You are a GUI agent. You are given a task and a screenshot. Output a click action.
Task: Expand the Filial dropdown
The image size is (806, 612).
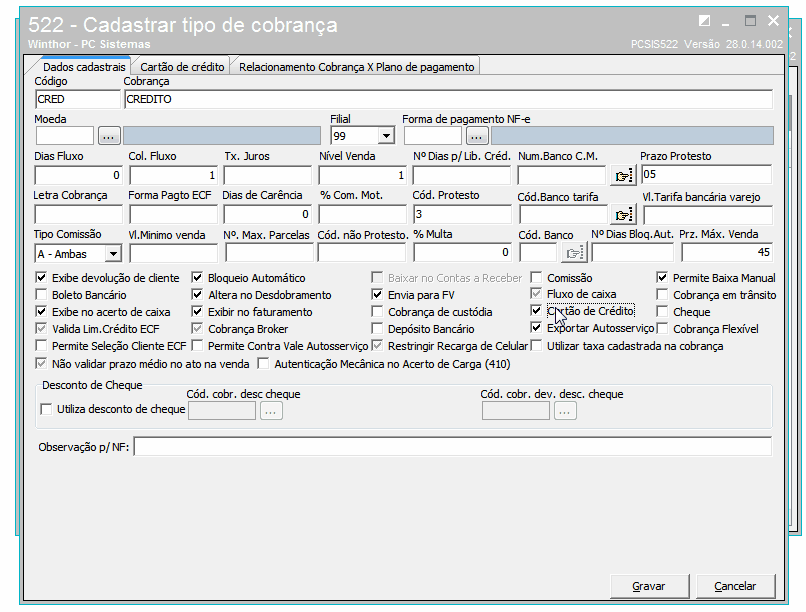coord(386,136)
